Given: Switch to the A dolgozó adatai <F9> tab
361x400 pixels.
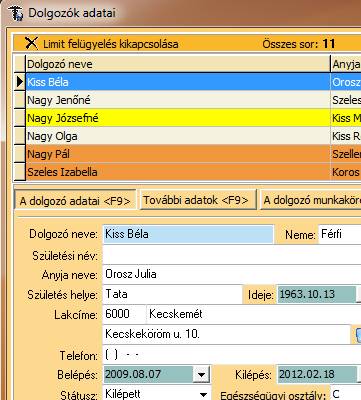Looking at the screenshot, I should [x=75, y=201].
